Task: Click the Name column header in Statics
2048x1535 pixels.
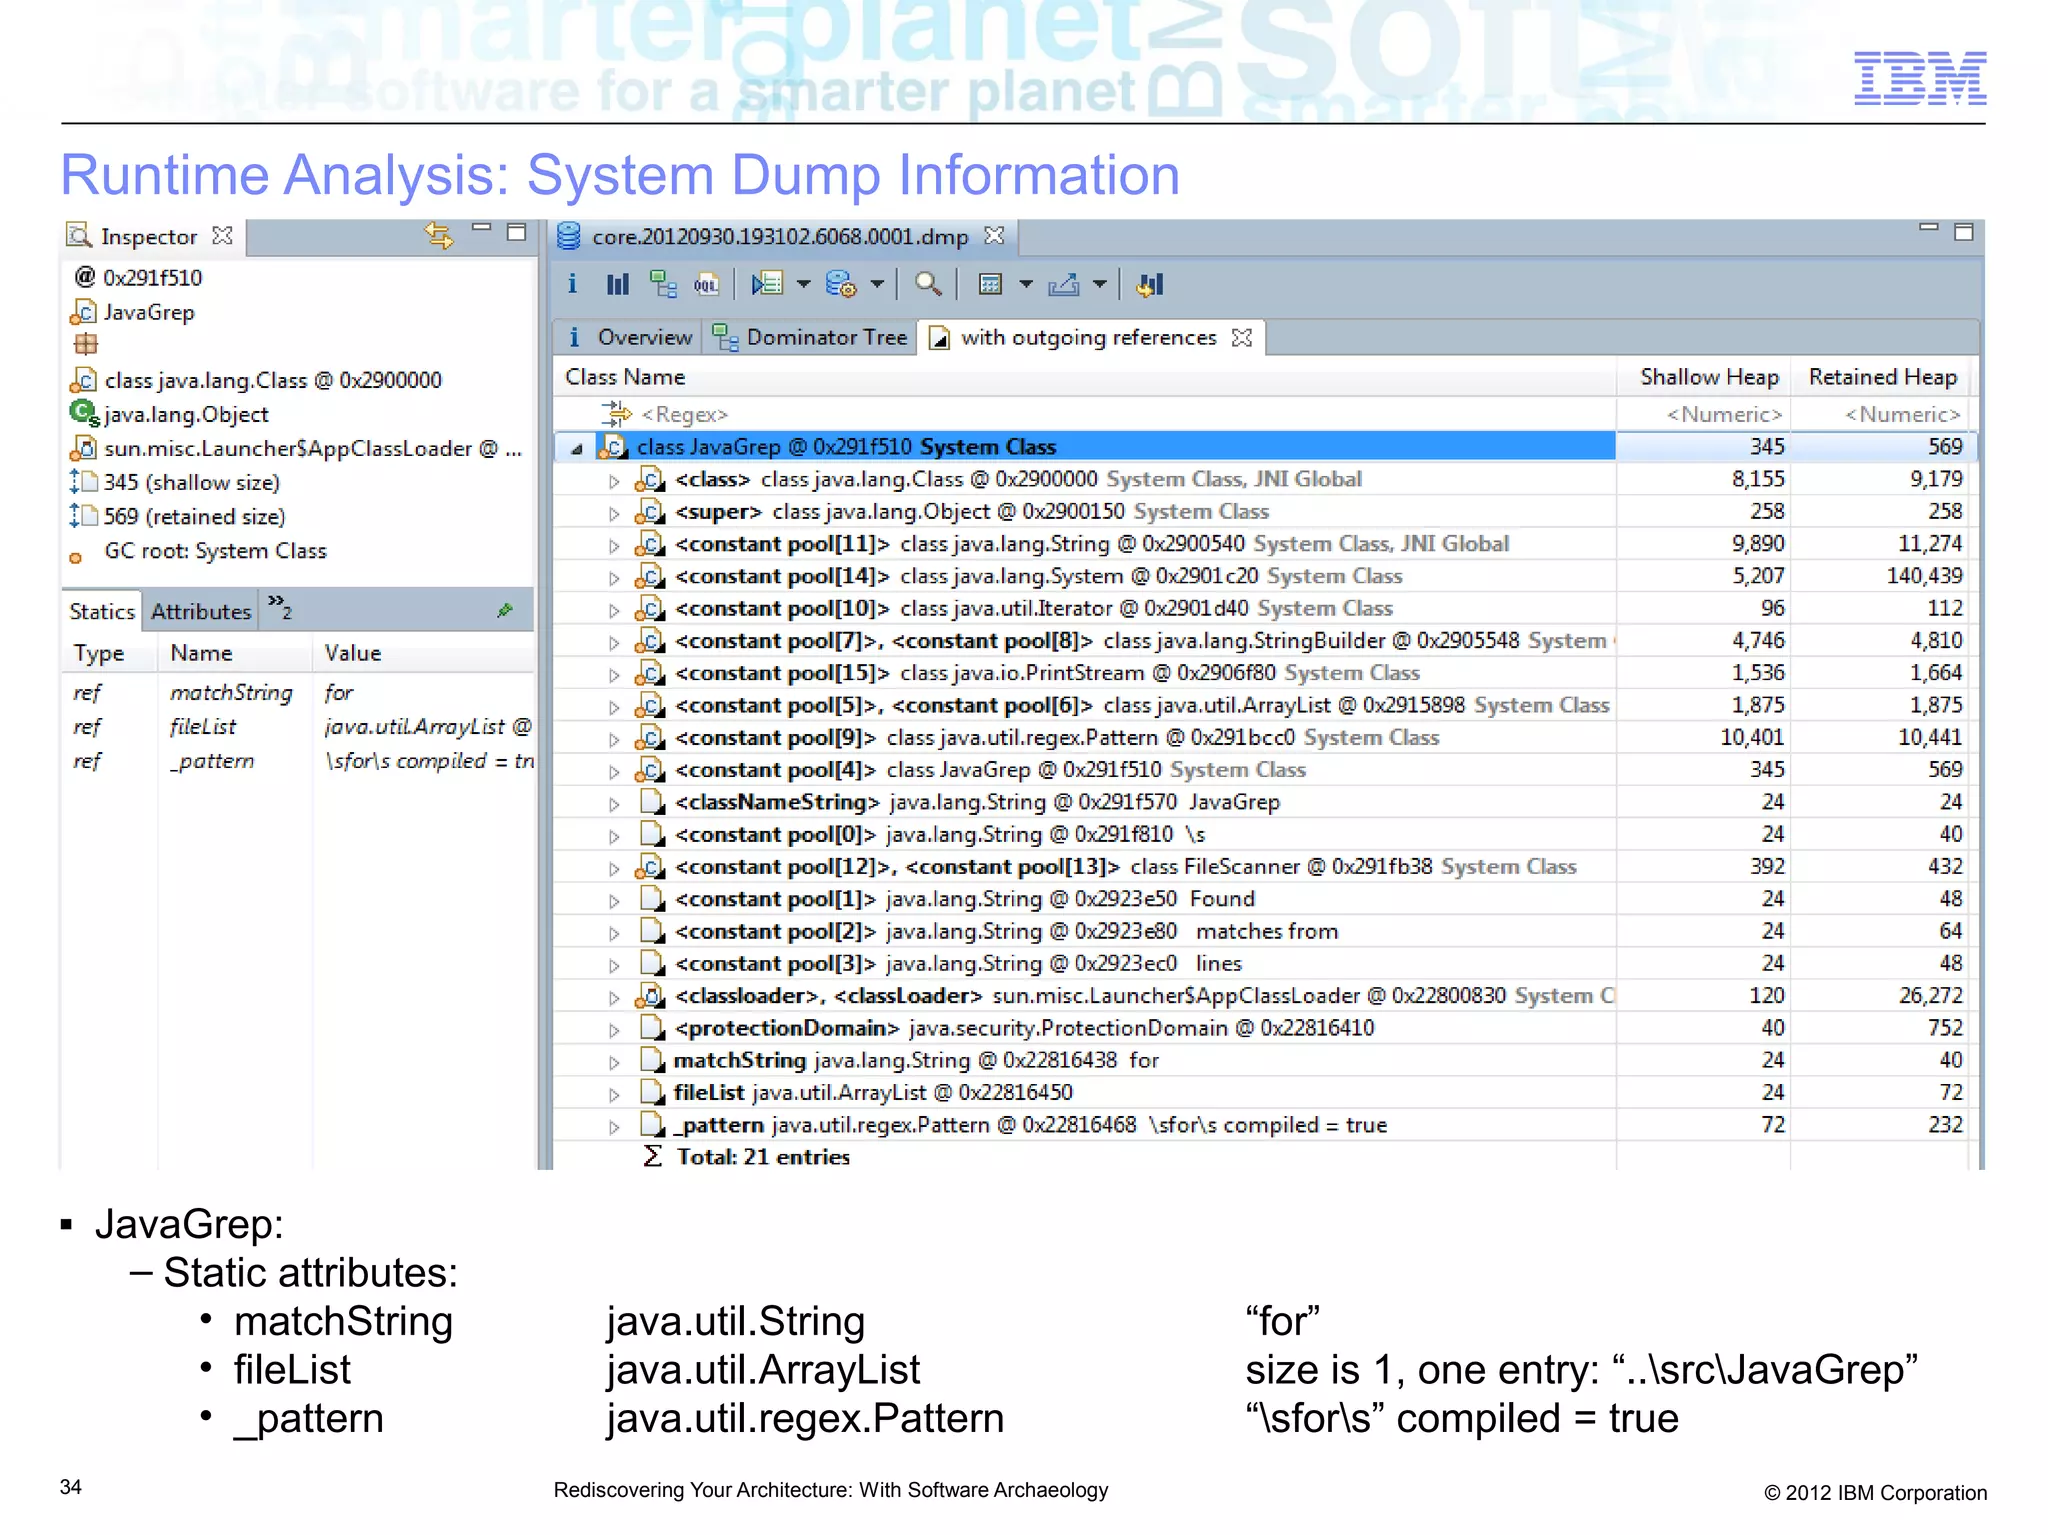Action: click(235, 653)
